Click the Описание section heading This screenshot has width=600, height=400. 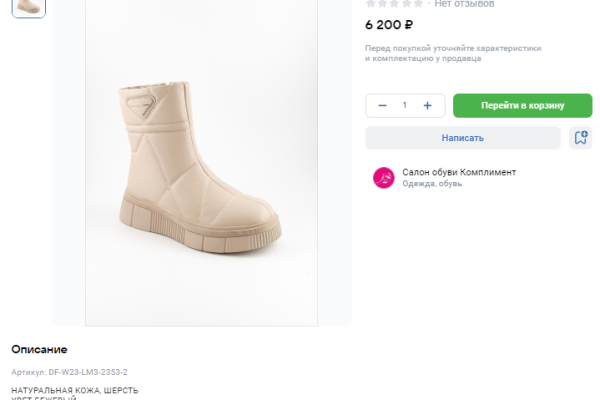[x=40, y=349]
